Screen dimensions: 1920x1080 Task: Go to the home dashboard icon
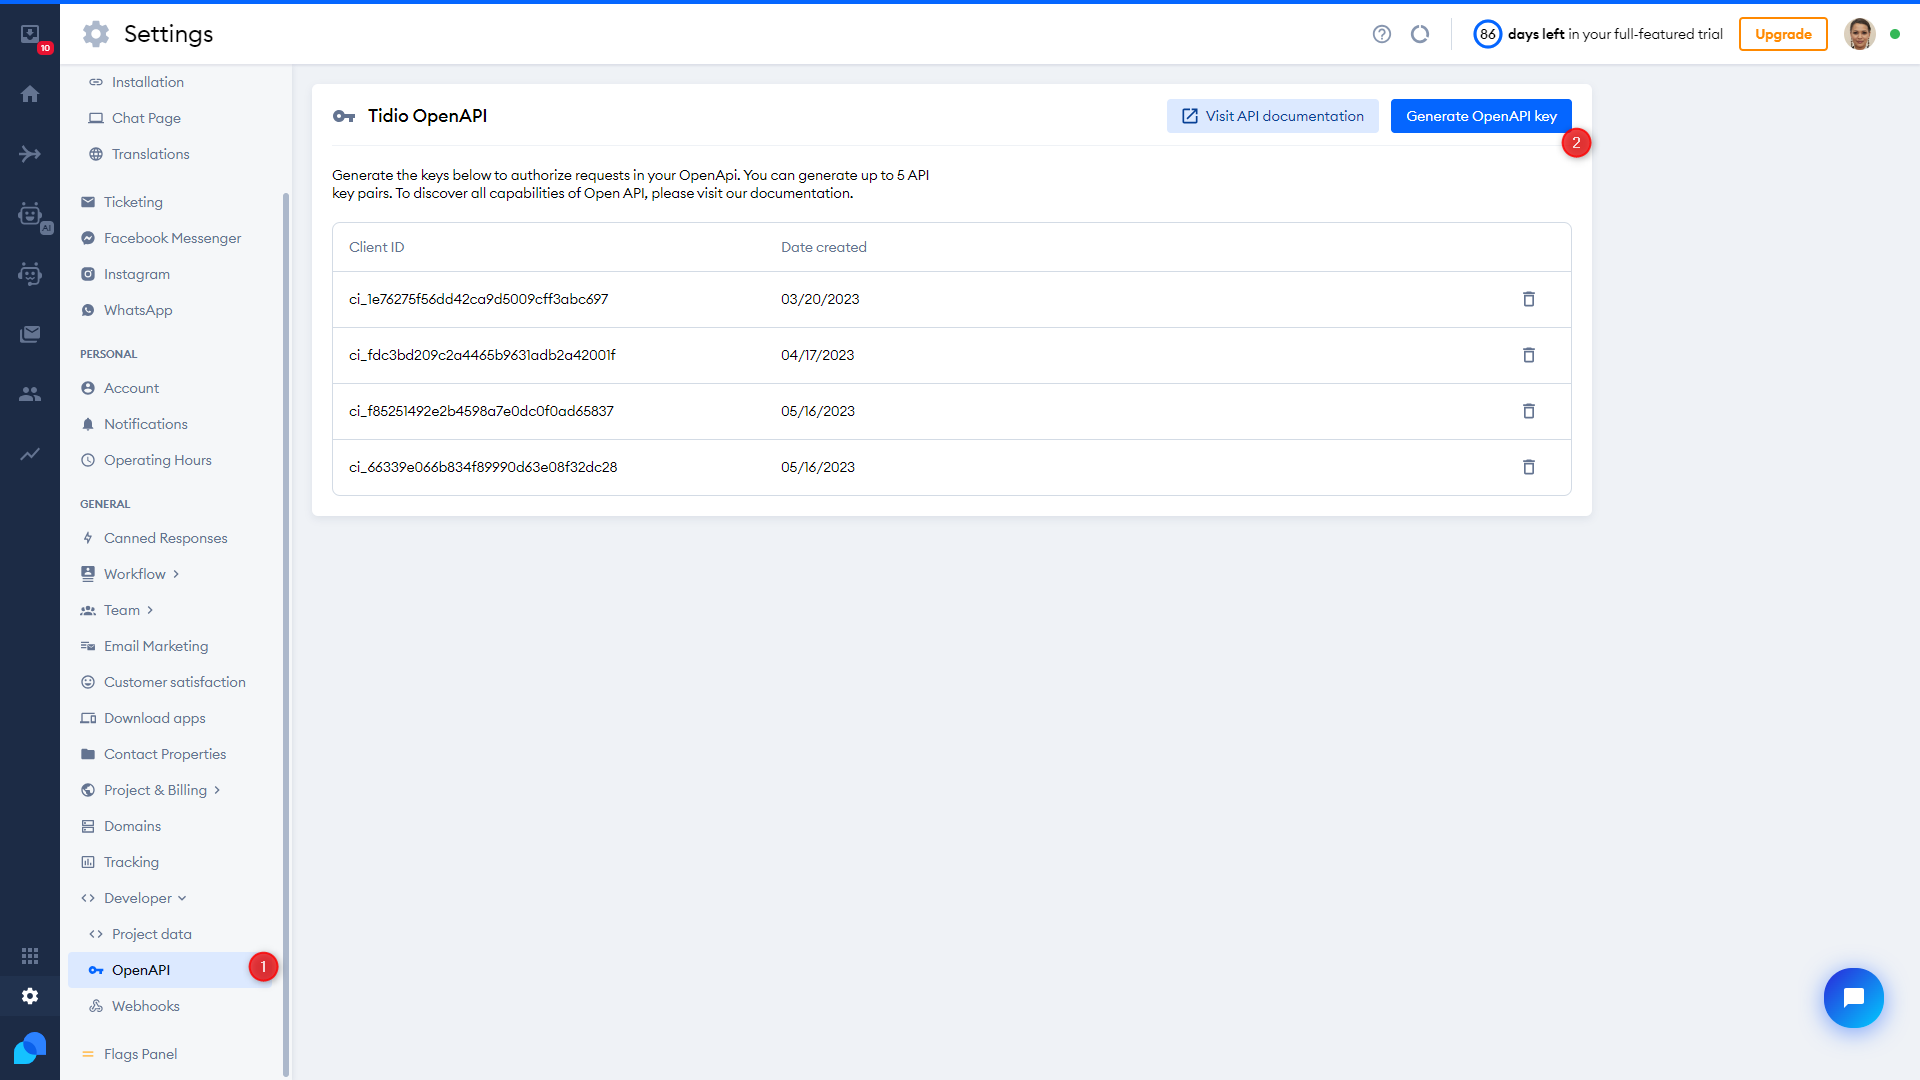30,94
